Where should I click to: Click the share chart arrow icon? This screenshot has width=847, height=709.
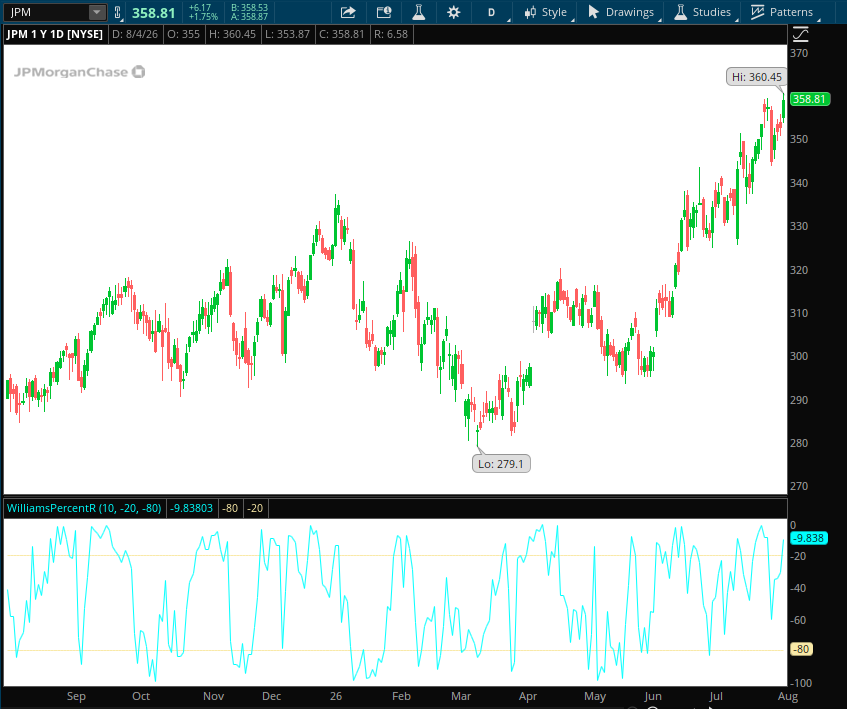[348, 12]
